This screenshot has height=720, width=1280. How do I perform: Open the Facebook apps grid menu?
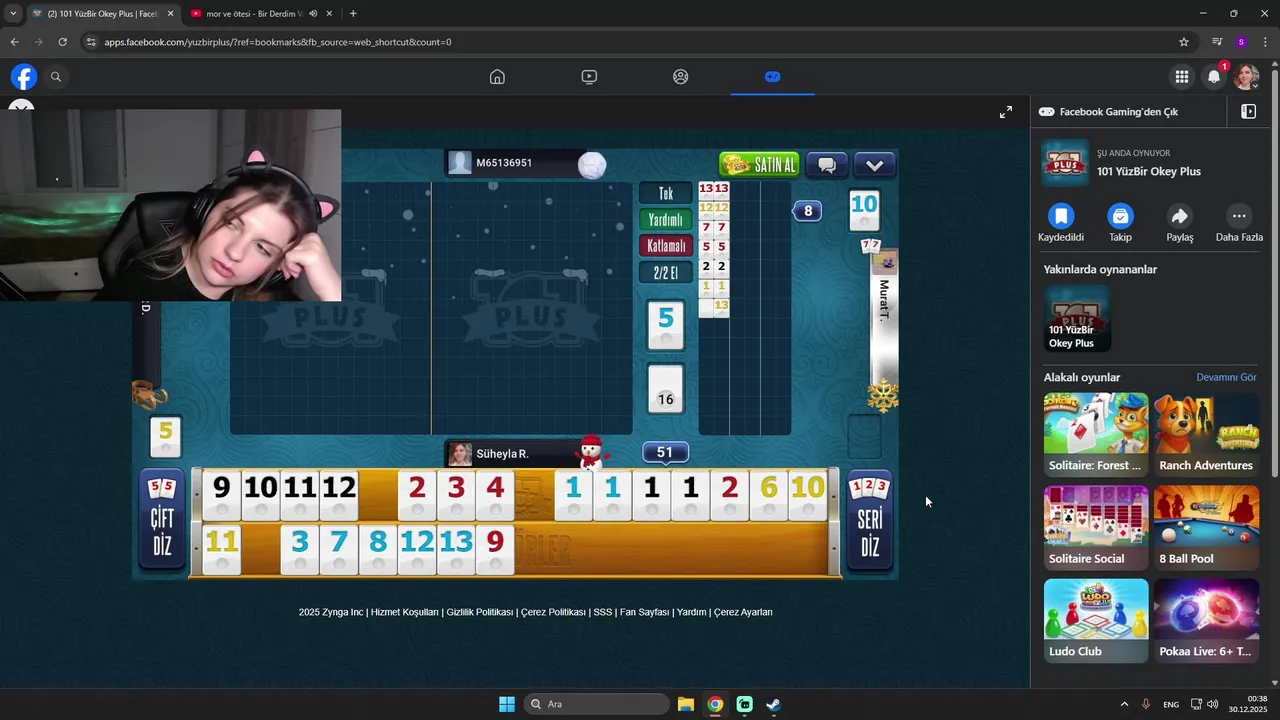(1182, 77)
